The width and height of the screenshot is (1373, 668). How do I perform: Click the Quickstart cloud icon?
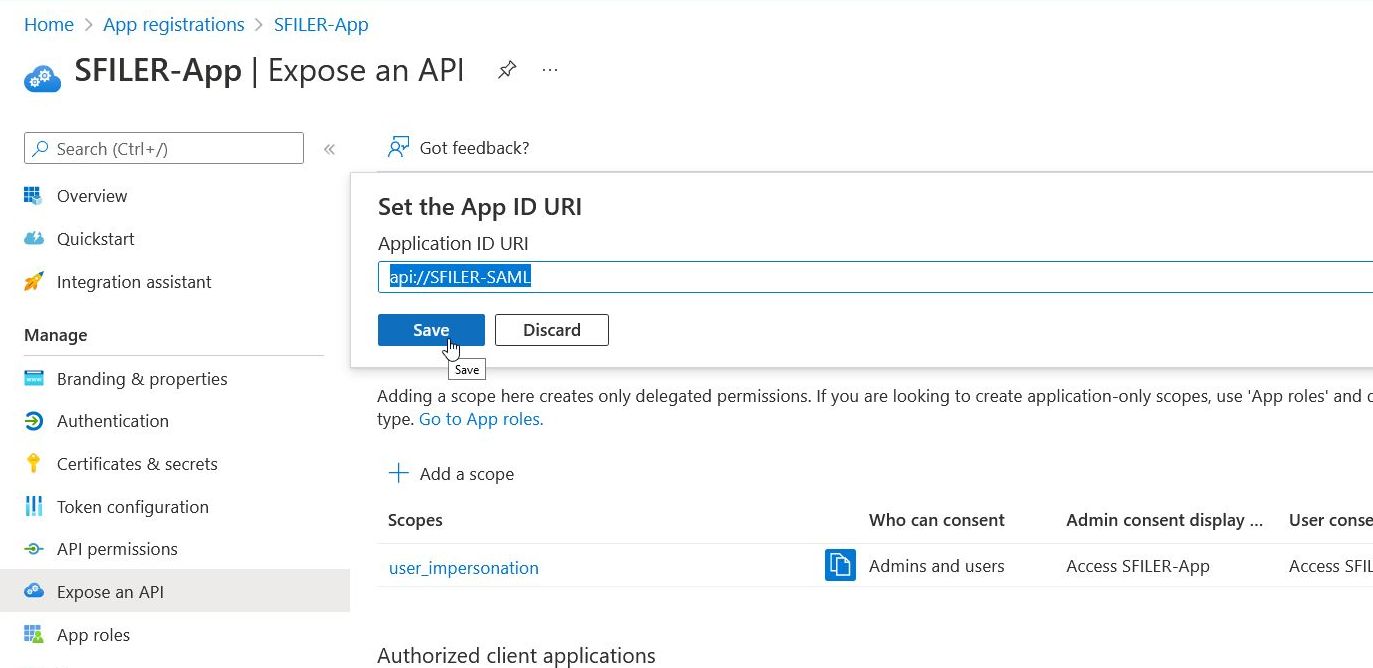34,239
